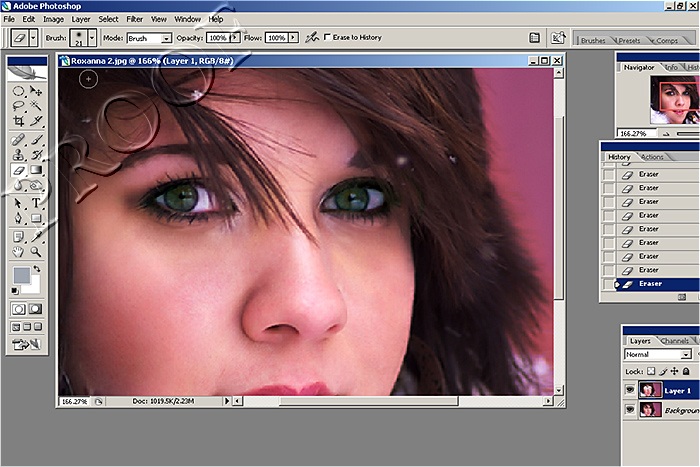Open the Opacity slider arrow
The image size is (700, 467).
point(235,38)
